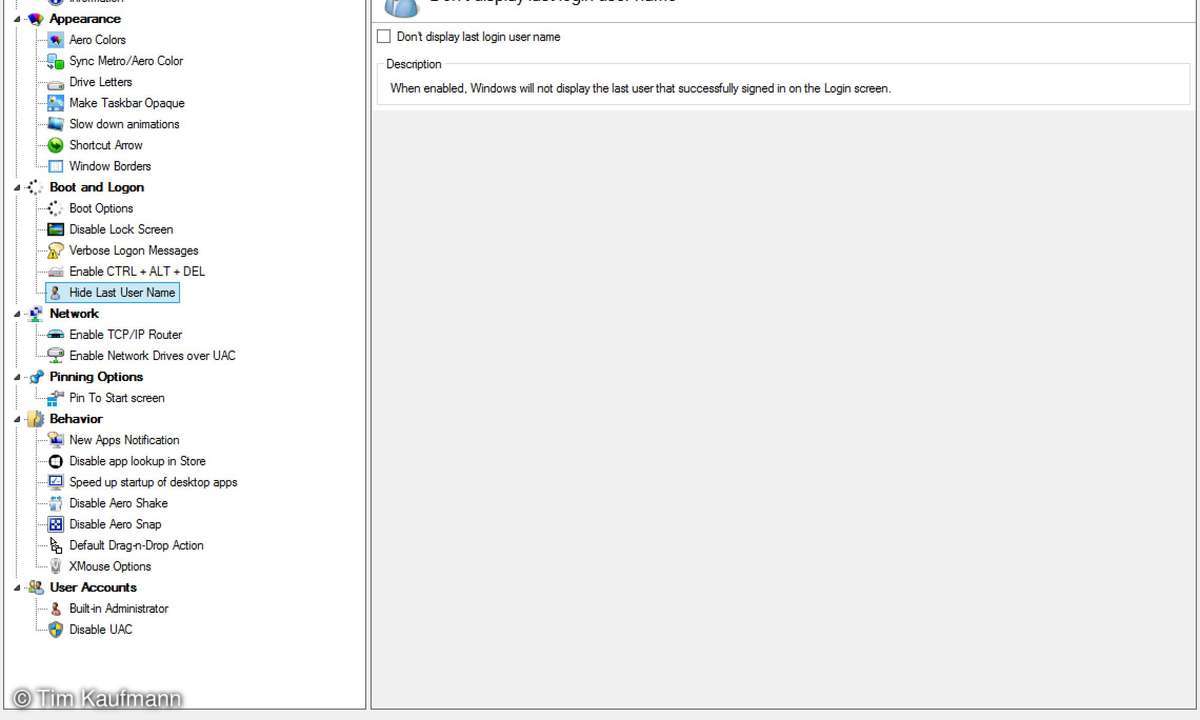Select the Behavior category label

(76, 419)
